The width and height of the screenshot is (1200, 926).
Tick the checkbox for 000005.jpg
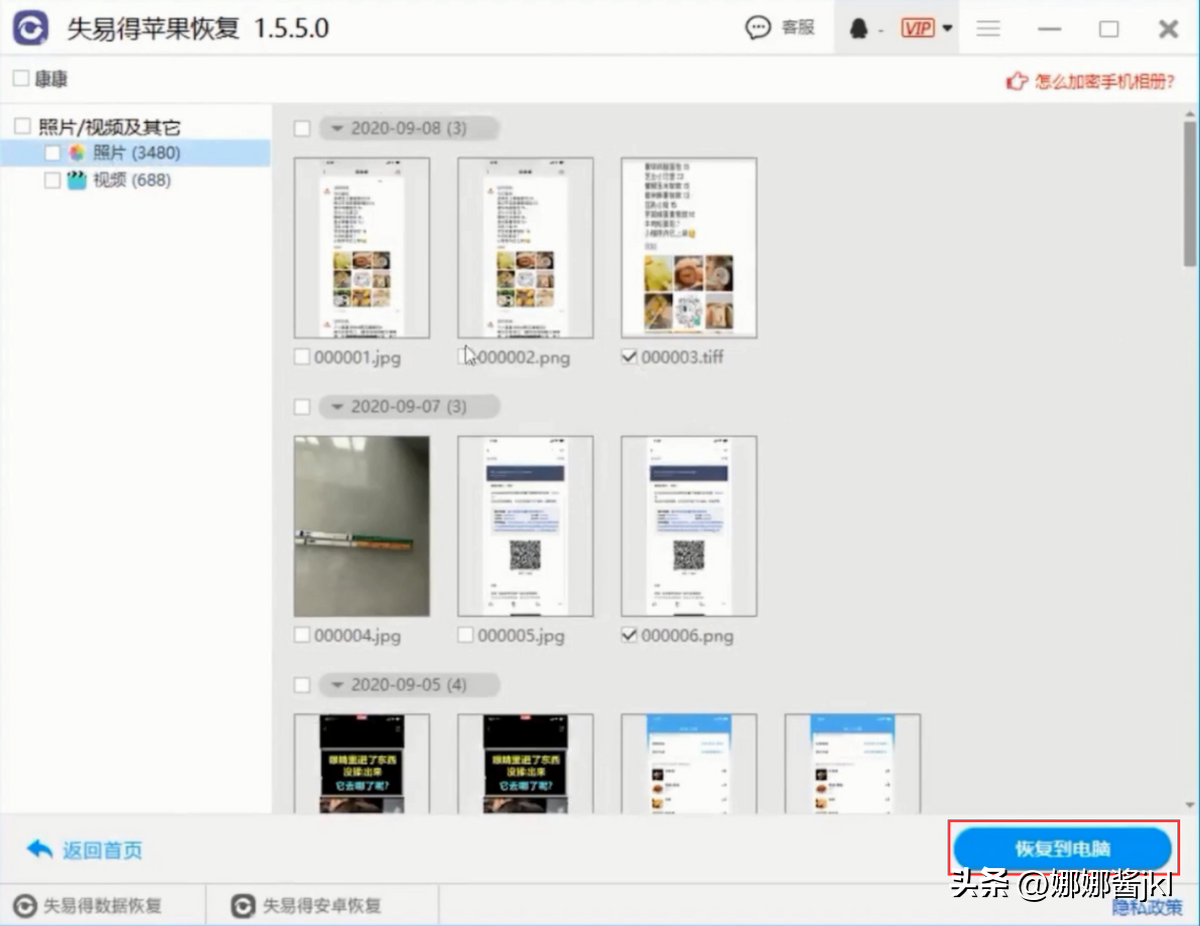(466, 635)
